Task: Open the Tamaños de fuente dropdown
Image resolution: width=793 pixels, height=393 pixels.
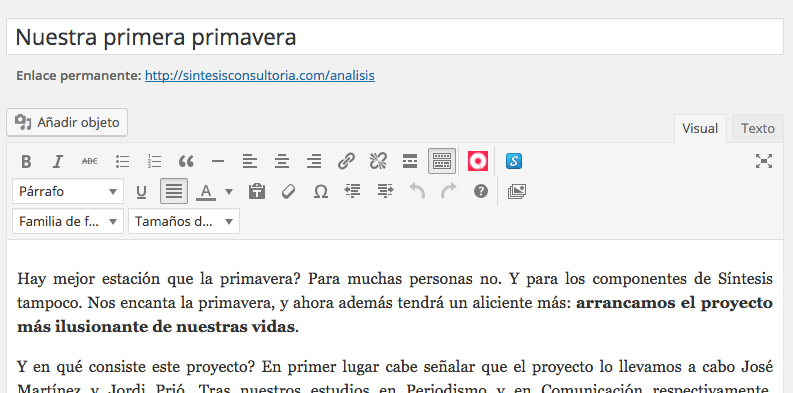Action: [184, 222]
